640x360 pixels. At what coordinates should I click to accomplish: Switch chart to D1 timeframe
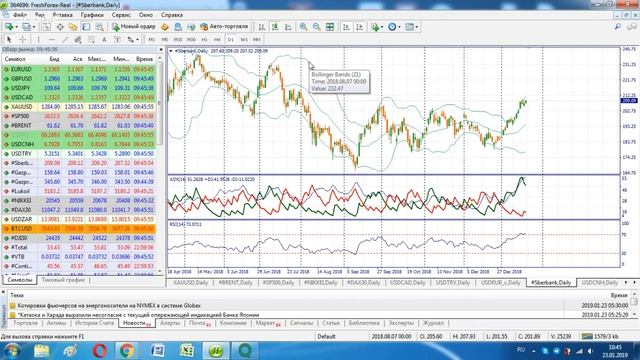coord(231,40)
